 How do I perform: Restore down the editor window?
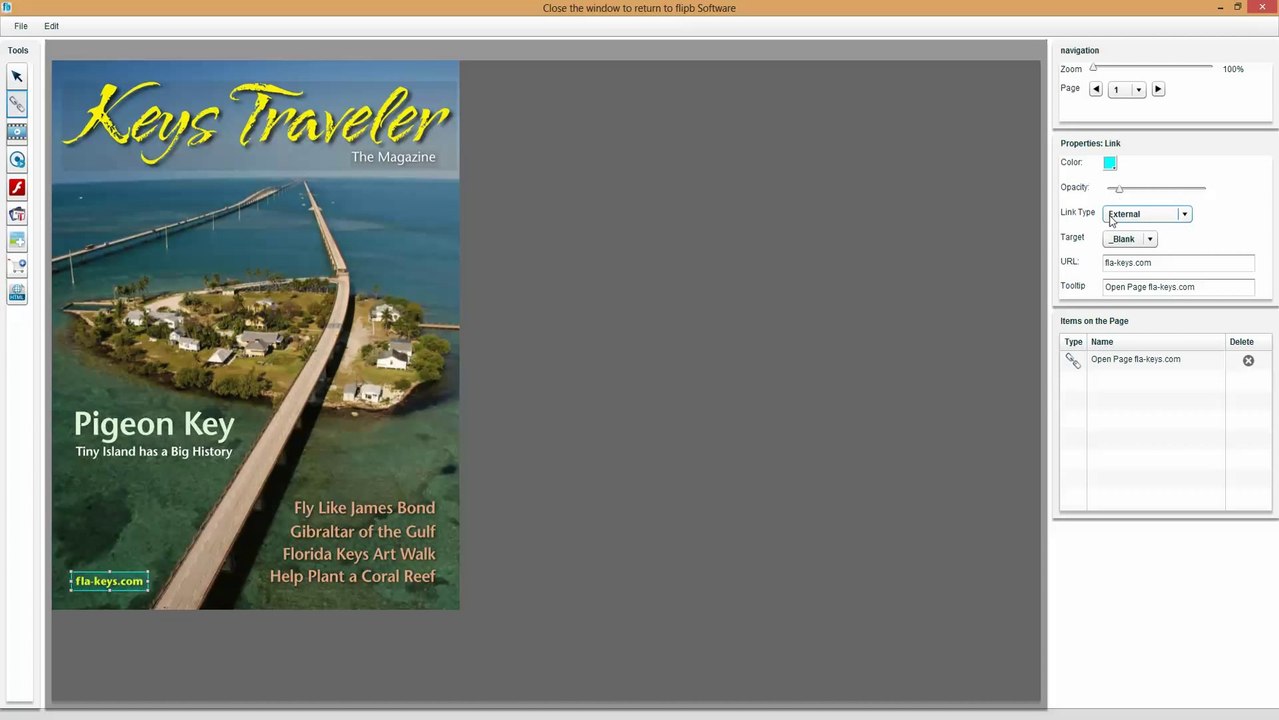(1237, 7)
